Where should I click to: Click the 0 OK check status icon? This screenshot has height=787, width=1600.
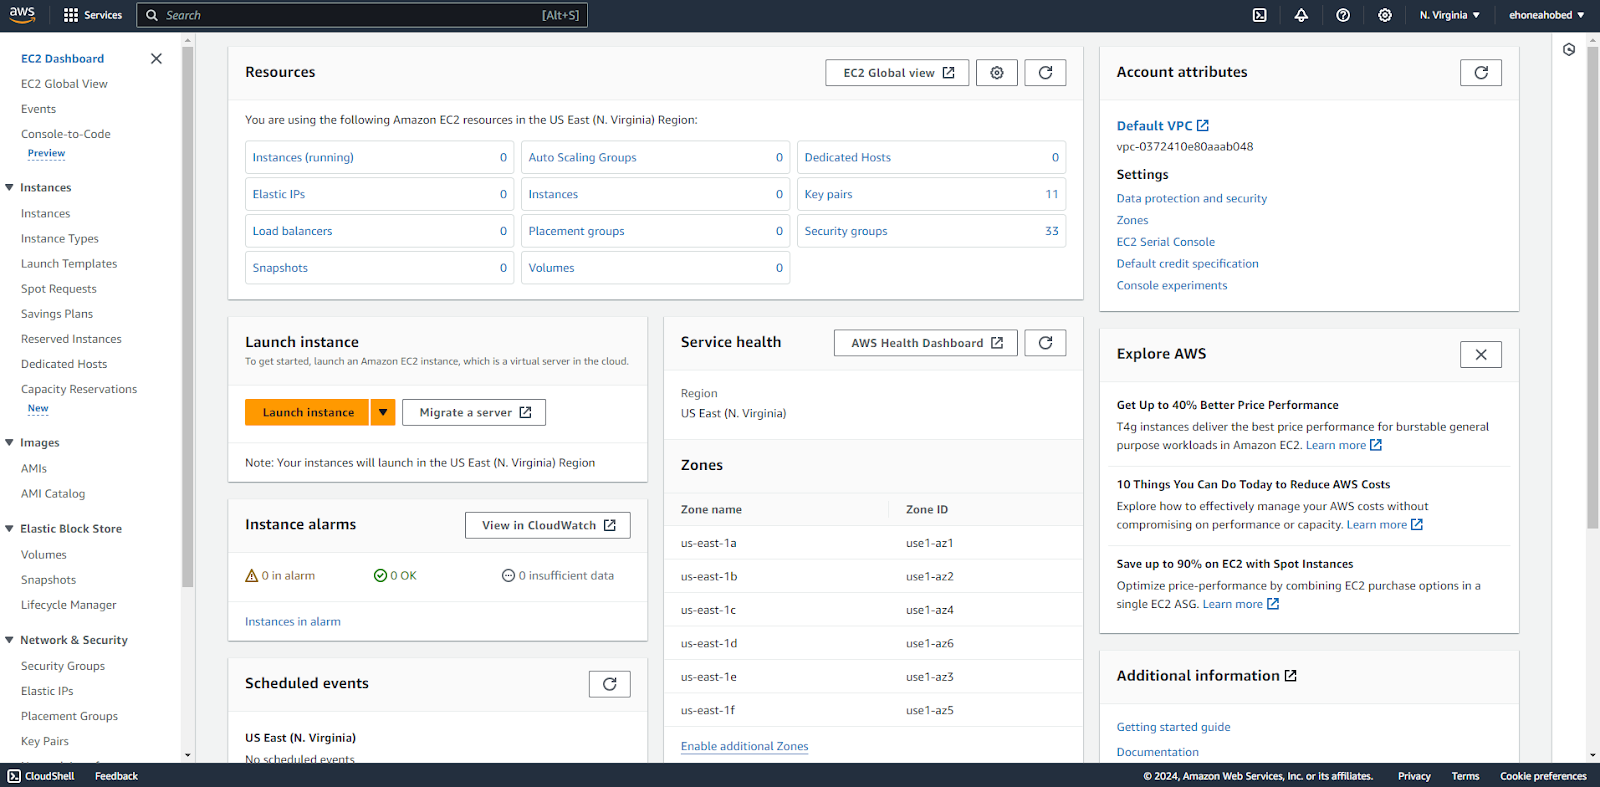(x=380, y=576)
